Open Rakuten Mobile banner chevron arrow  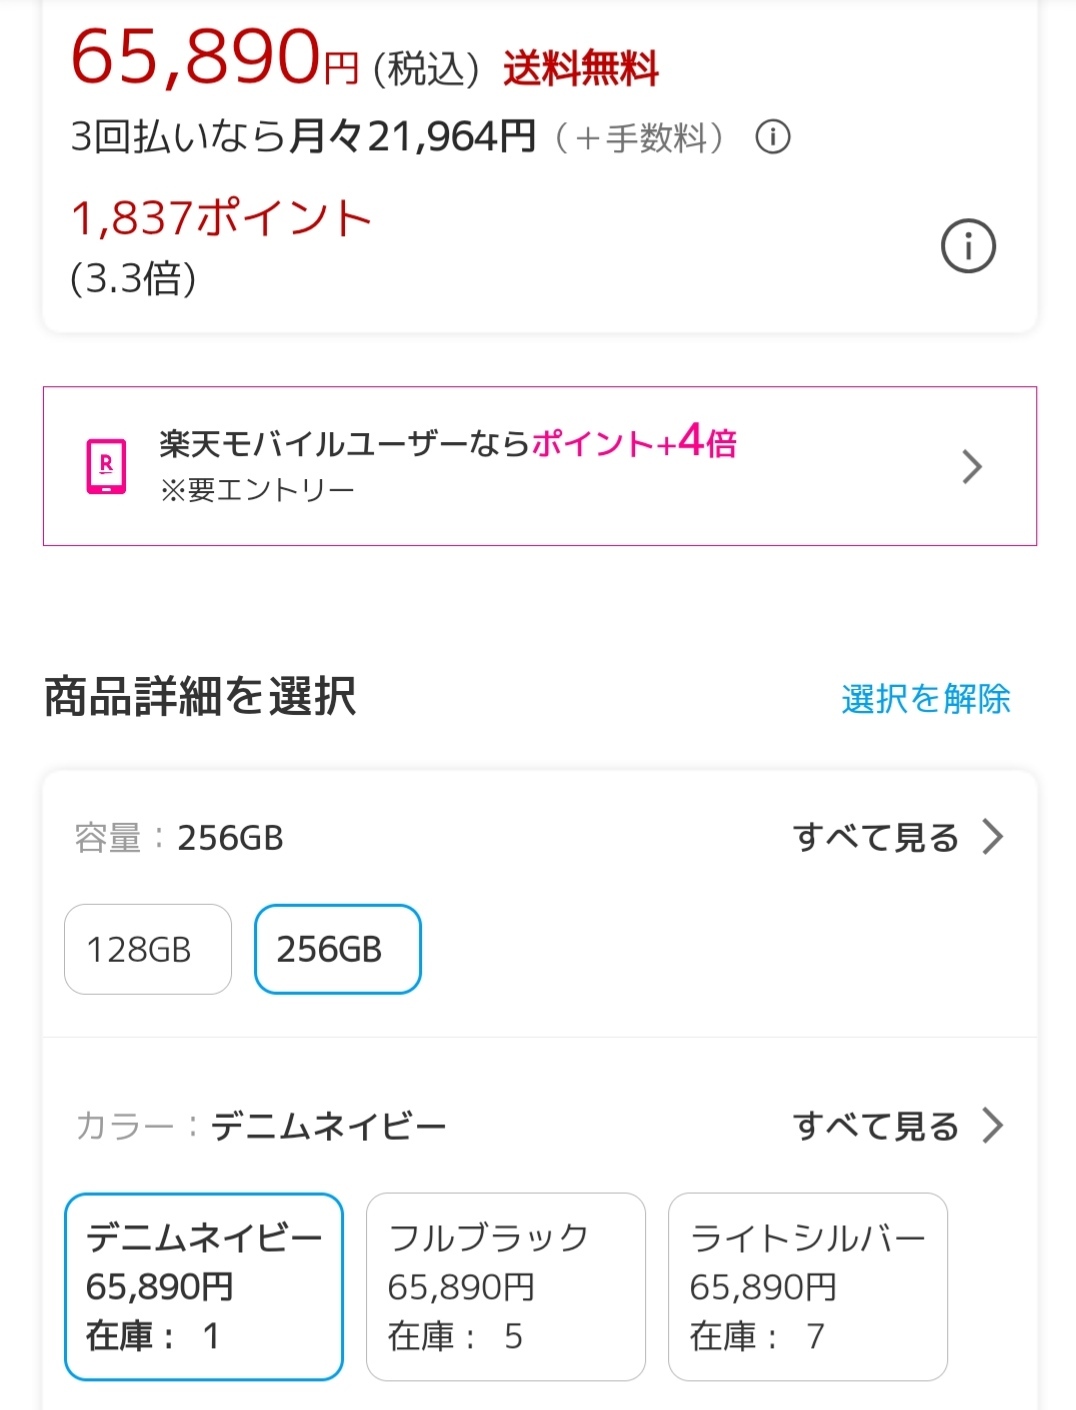point(971,467)
